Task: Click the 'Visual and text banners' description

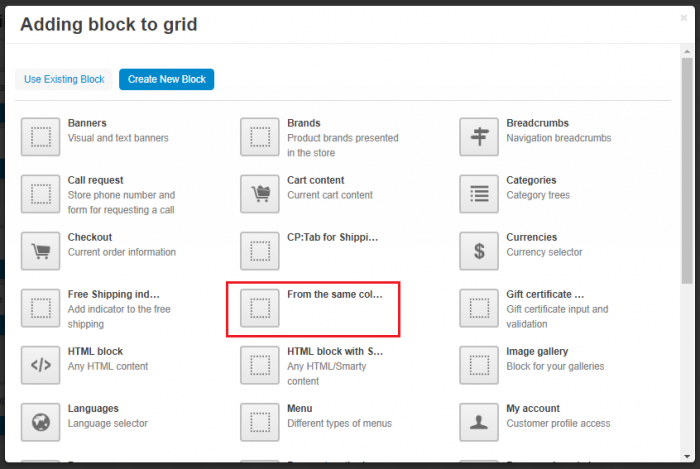Action: pyautogui.click(x=118, y=138)
